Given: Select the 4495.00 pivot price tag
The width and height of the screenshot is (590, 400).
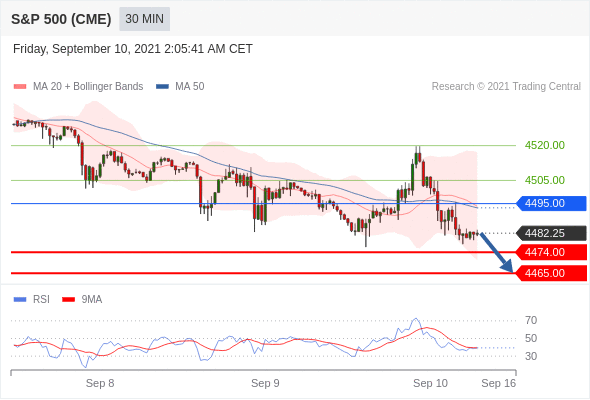Looking at the screenshot, I should point(551,204).
